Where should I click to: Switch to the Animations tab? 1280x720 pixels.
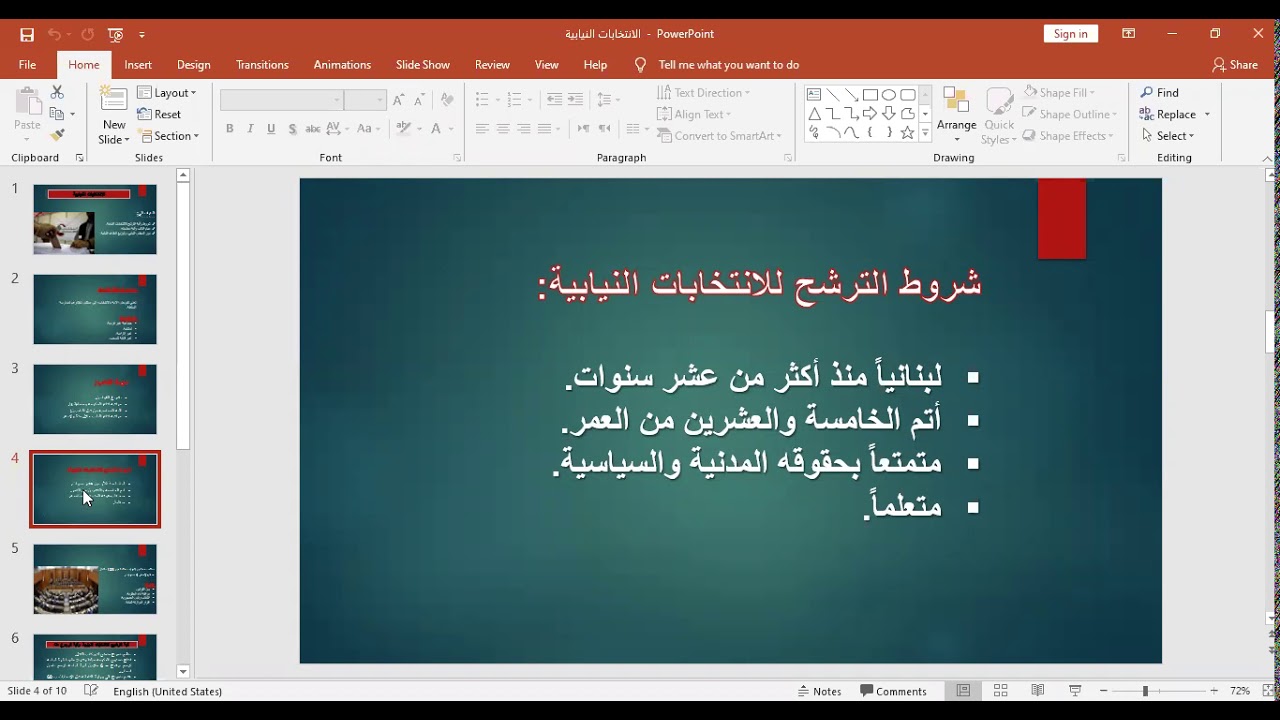[342, 65]
